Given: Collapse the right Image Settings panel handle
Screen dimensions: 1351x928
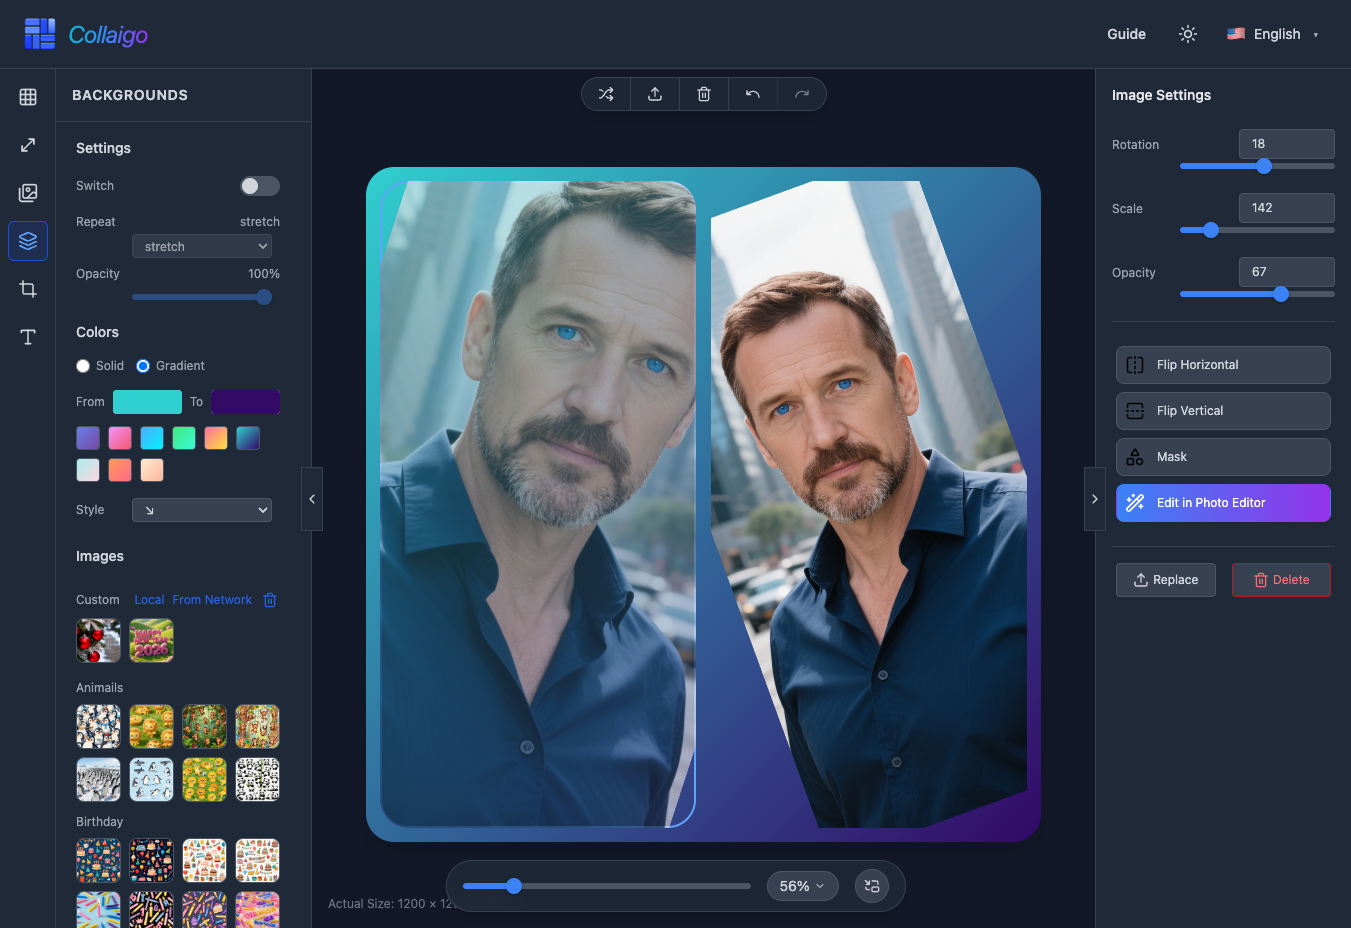Looking at the screenshot, I should click(1095, 499).
